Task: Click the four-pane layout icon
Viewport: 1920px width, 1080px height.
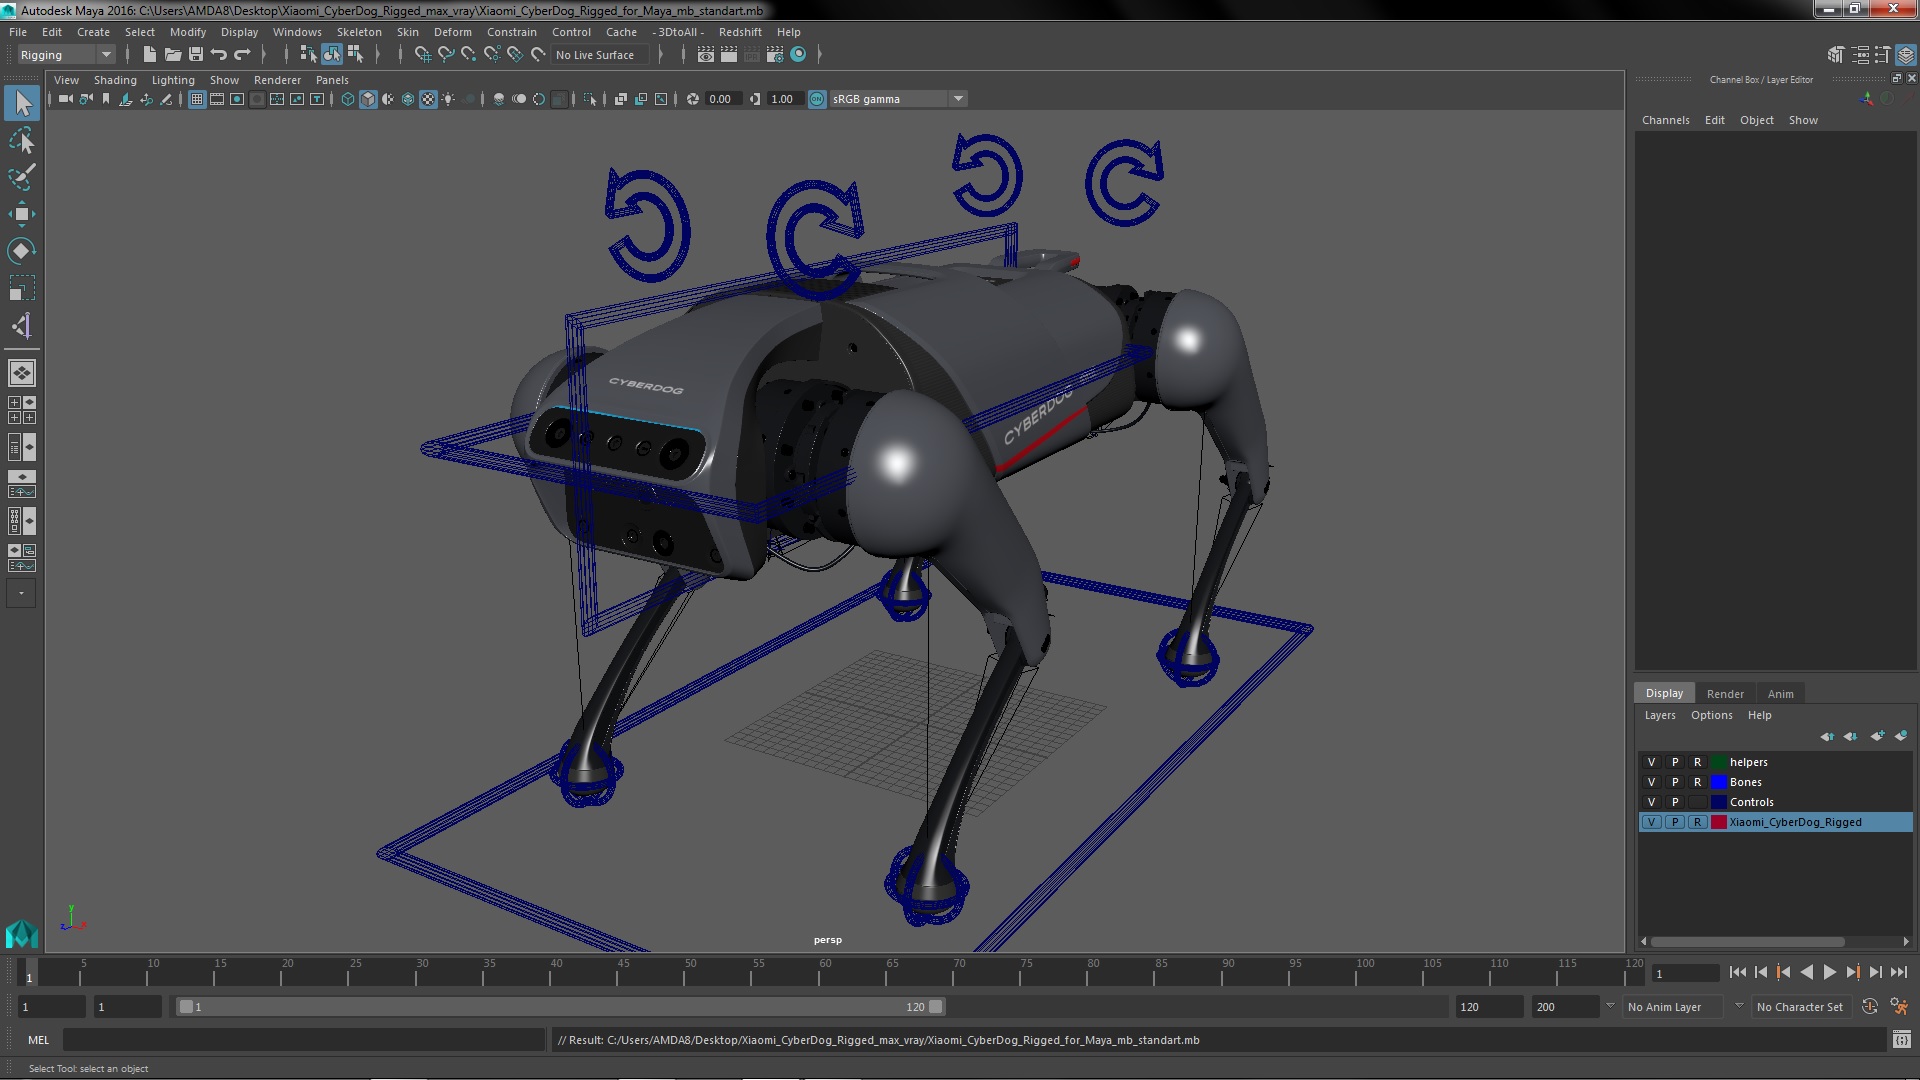Action: coord(22,410)
